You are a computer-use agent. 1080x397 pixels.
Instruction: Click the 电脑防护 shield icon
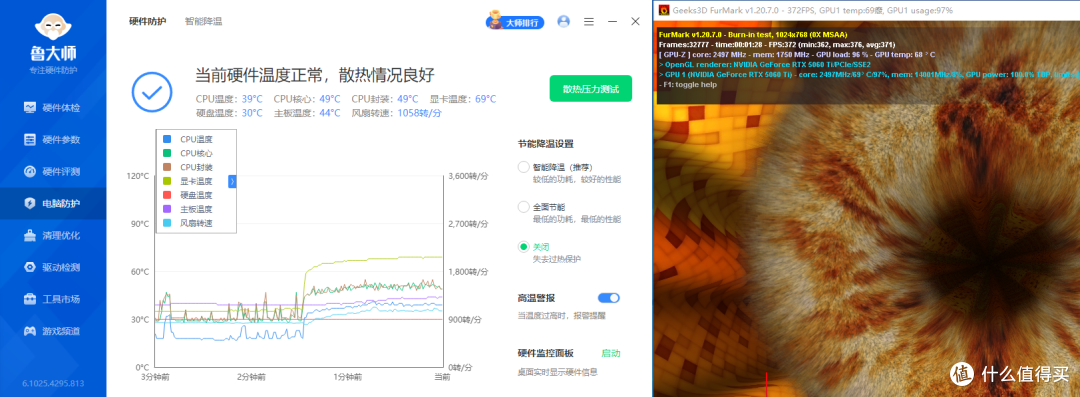point(30,203)
